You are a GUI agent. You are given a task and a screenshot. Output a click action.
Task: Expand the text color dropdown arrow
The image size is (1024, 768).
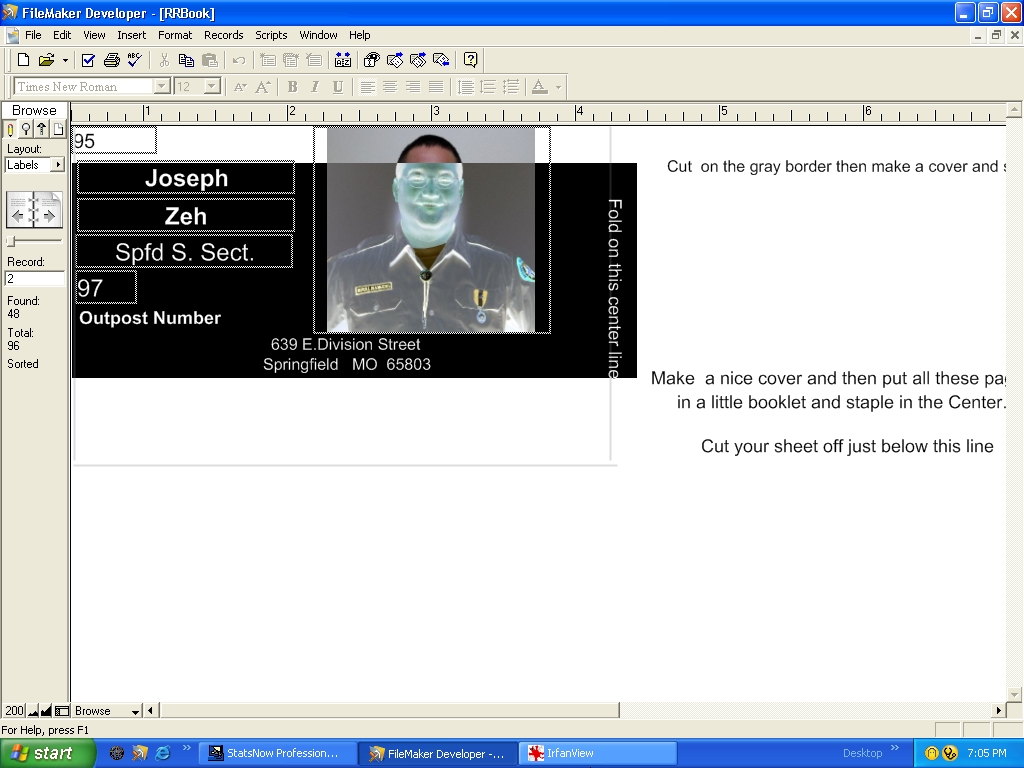[x=558, y=87]
